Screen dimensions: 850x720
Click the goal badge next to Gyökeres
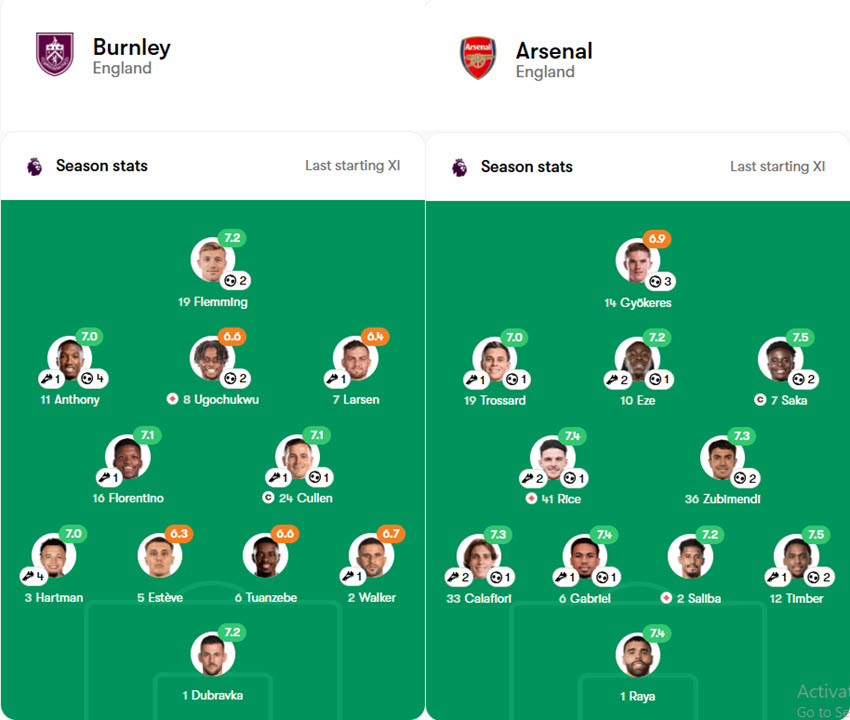click(658, 279)
